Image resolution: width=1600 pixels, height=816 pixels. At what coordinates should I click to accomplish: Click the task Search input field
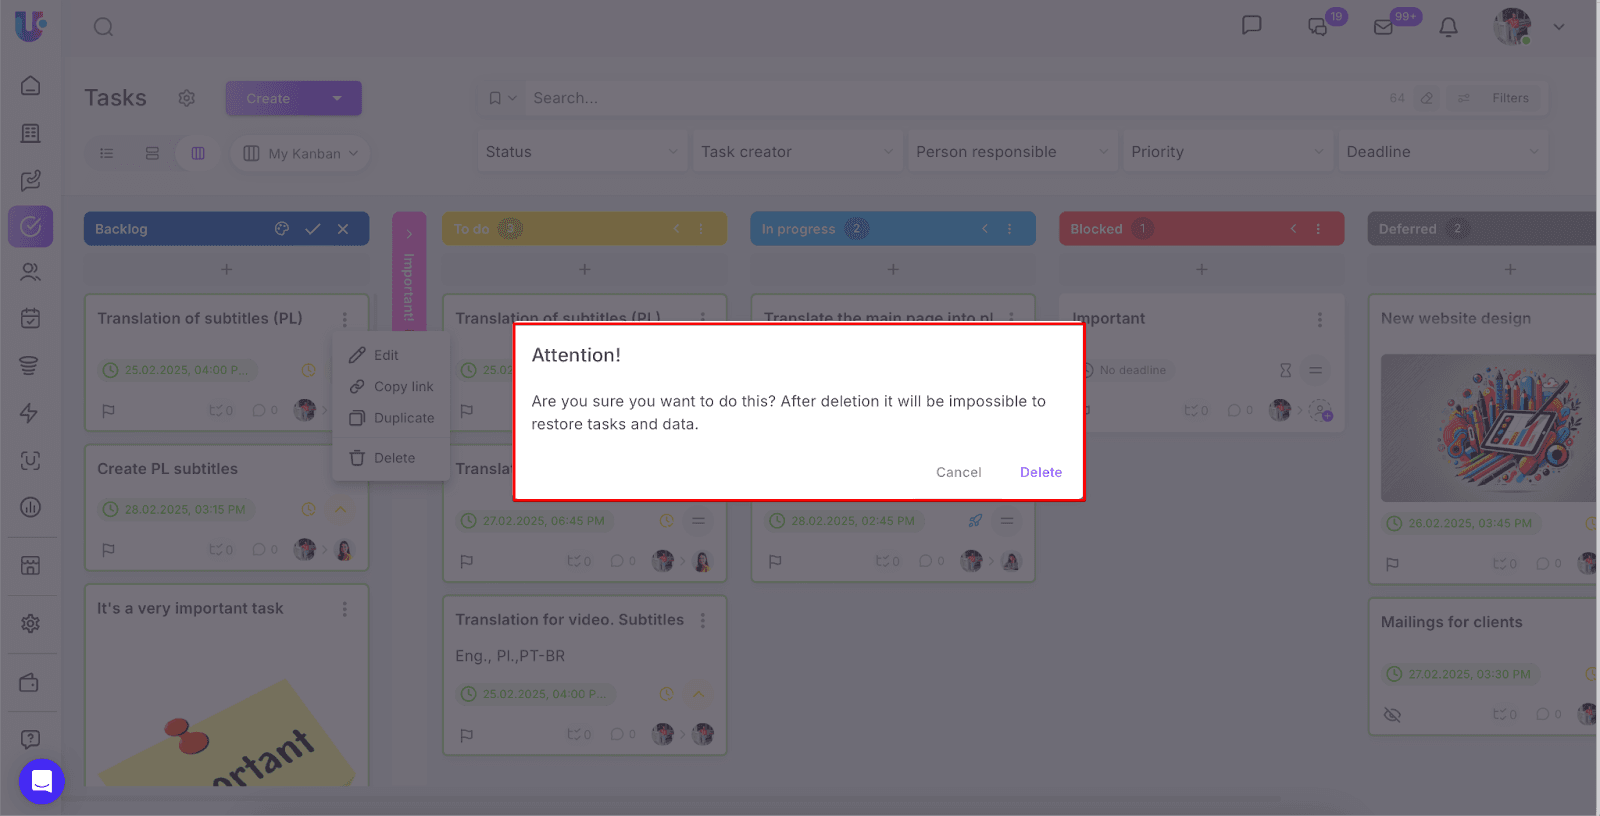coord(950,98)
